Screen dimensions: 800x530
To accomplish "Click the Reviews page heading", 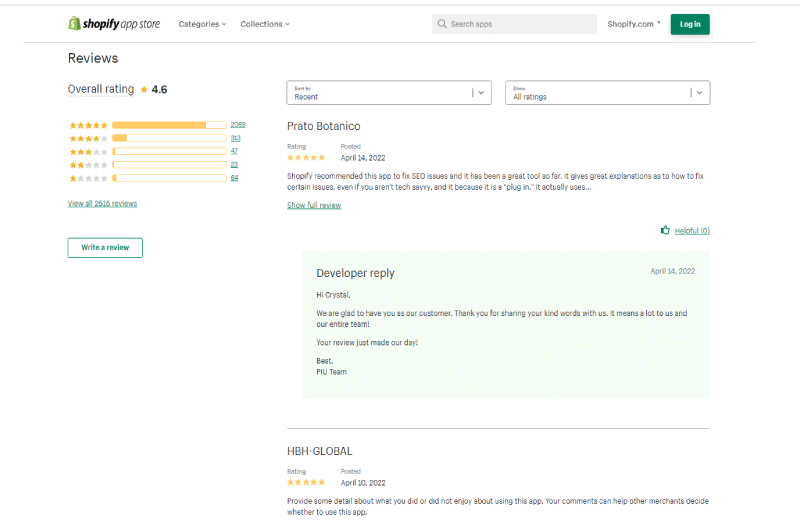I will tap(93, 58).
